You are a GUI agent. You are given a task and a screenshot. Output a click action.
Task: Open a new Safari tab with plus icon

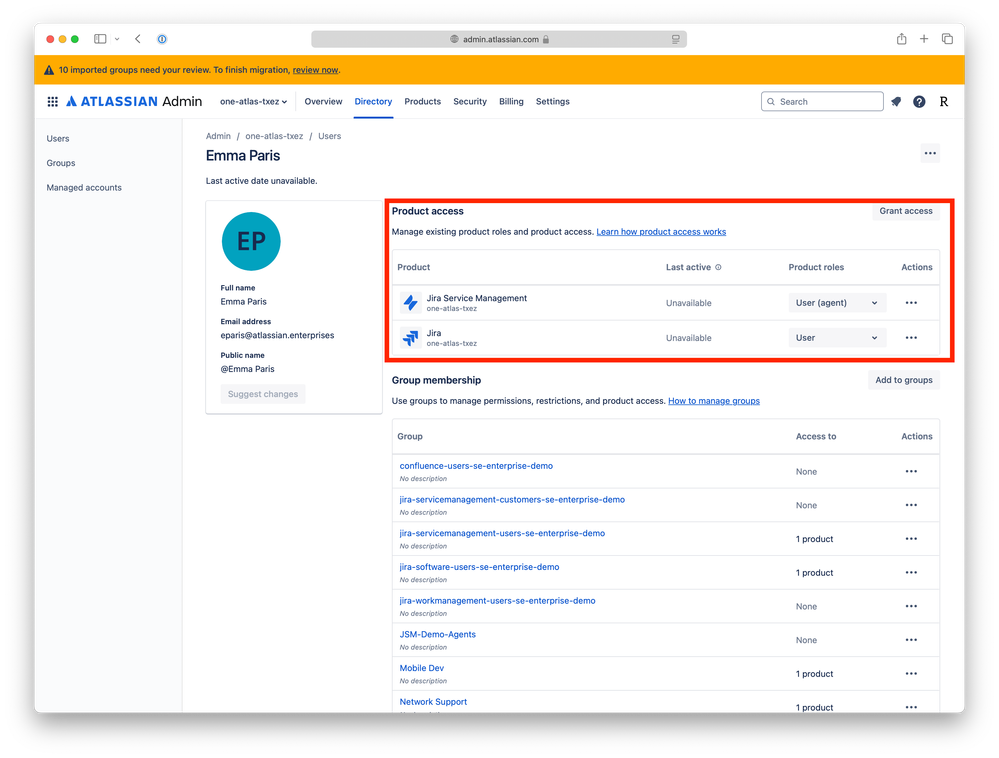(x=924, y=39)
